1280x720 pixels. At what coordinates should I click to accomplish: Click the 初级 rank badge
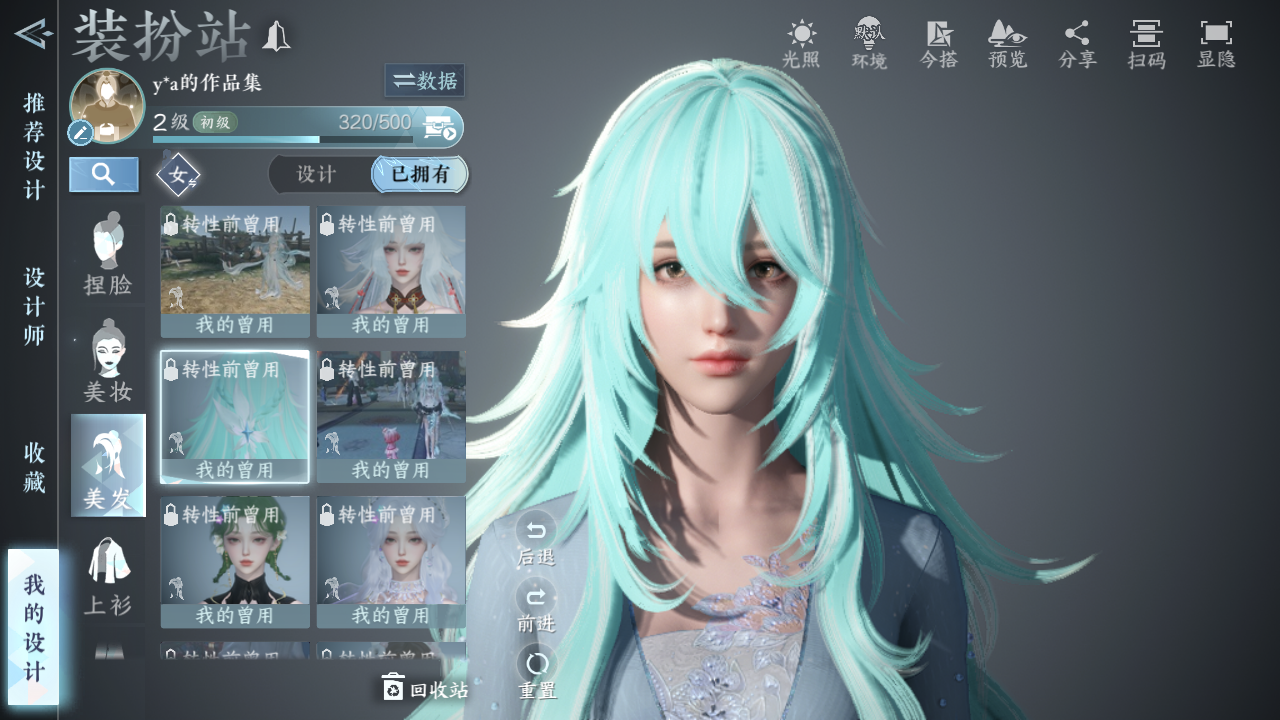pyautogui.click(x=215, y=123)
